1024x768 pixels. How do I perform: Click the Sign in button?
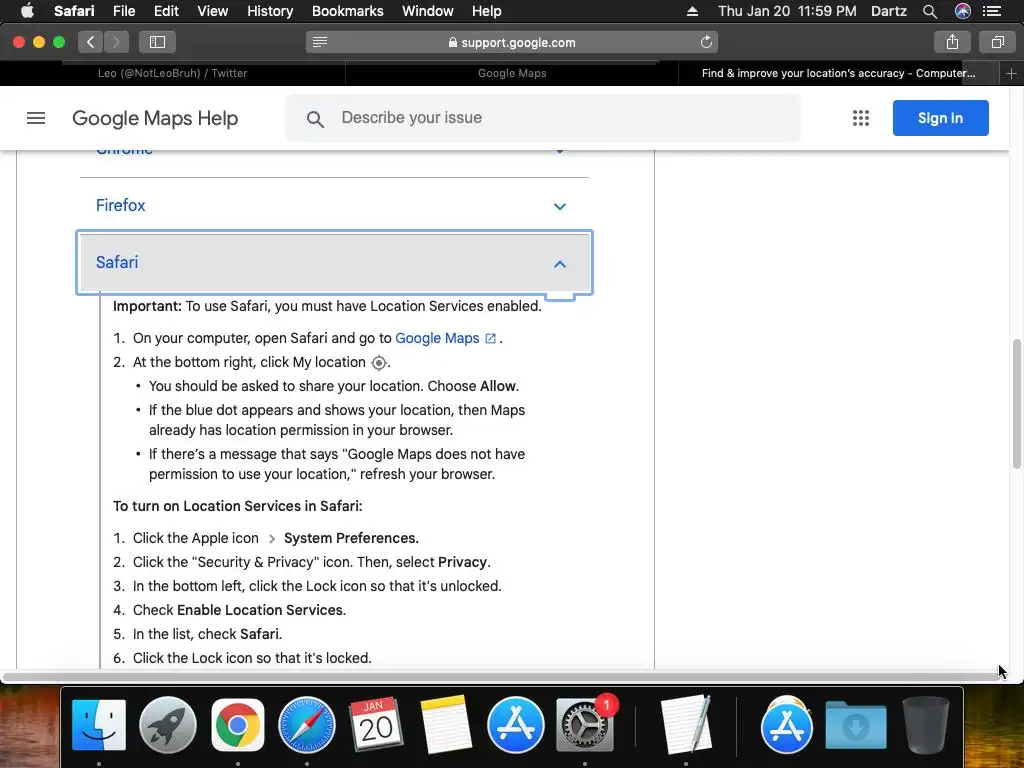940,118
